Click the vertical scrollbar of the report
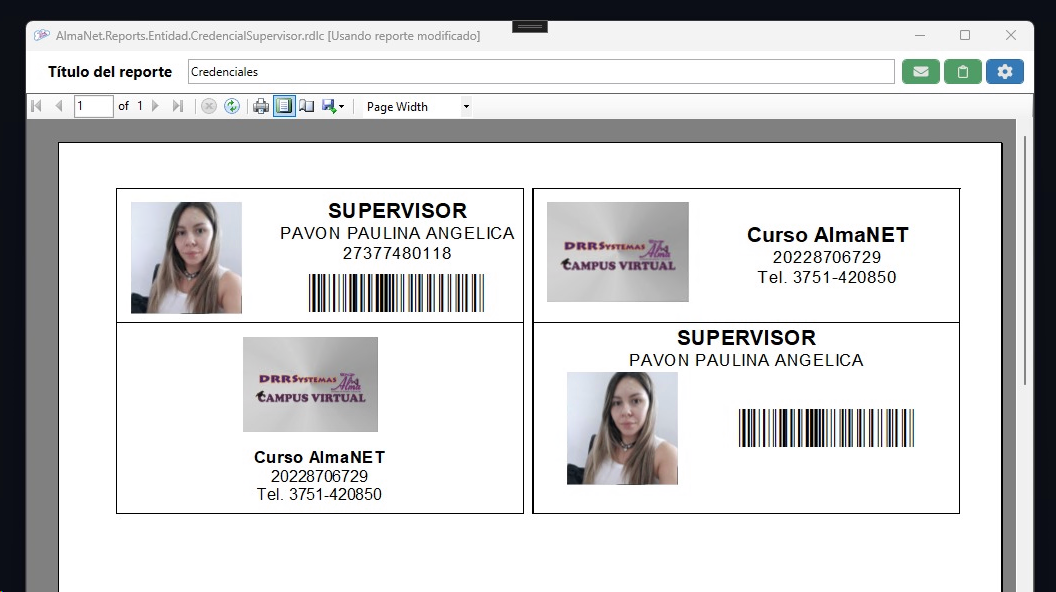Image resolution: width=1056 pixels, height=592 pixels. (x=1026, y=260)
